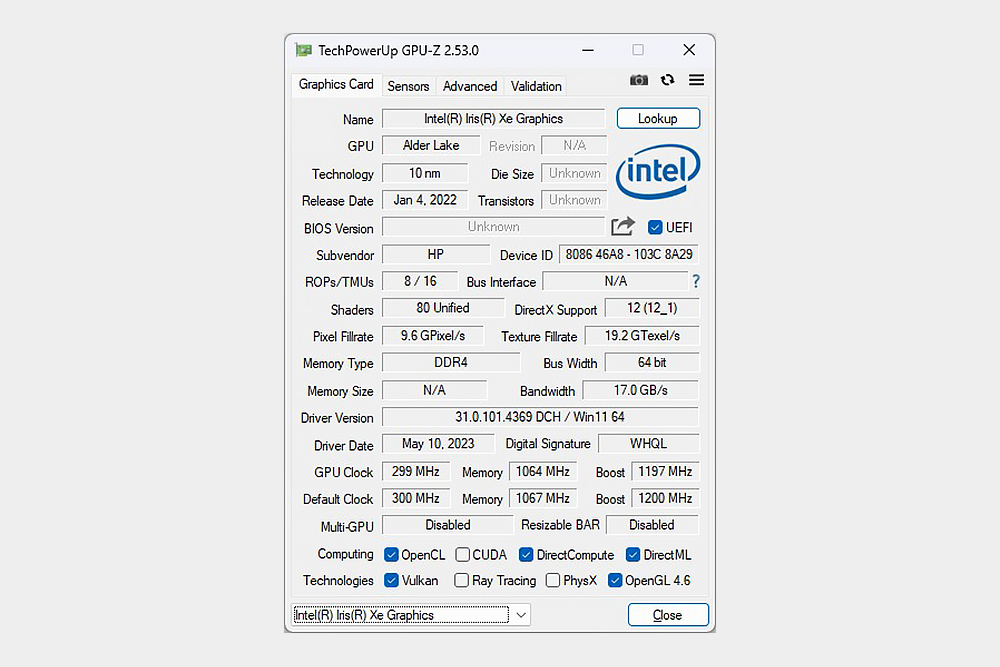Switch to the Sensors tab

pyautogui.click(x=408, y=86)
